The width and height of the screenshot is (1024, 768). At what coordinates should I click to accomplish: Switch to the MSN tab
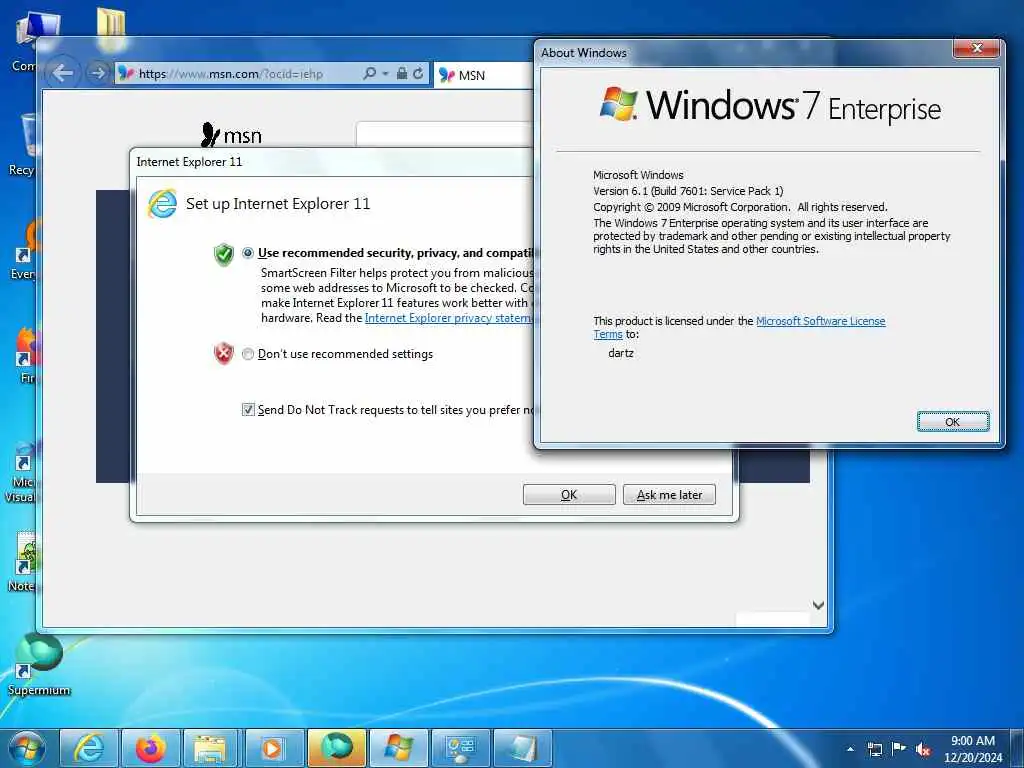(483, 75)
